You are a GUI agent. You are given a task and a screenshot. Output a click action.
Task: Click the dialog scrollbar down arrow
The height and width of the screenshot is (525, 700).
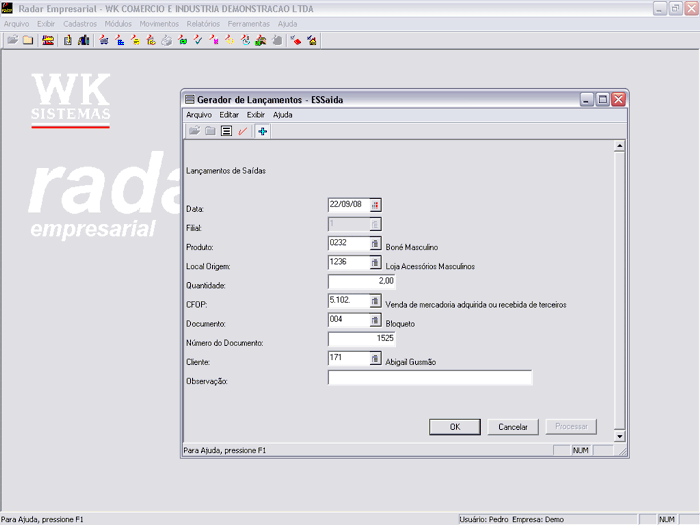[x=619, y=437]
